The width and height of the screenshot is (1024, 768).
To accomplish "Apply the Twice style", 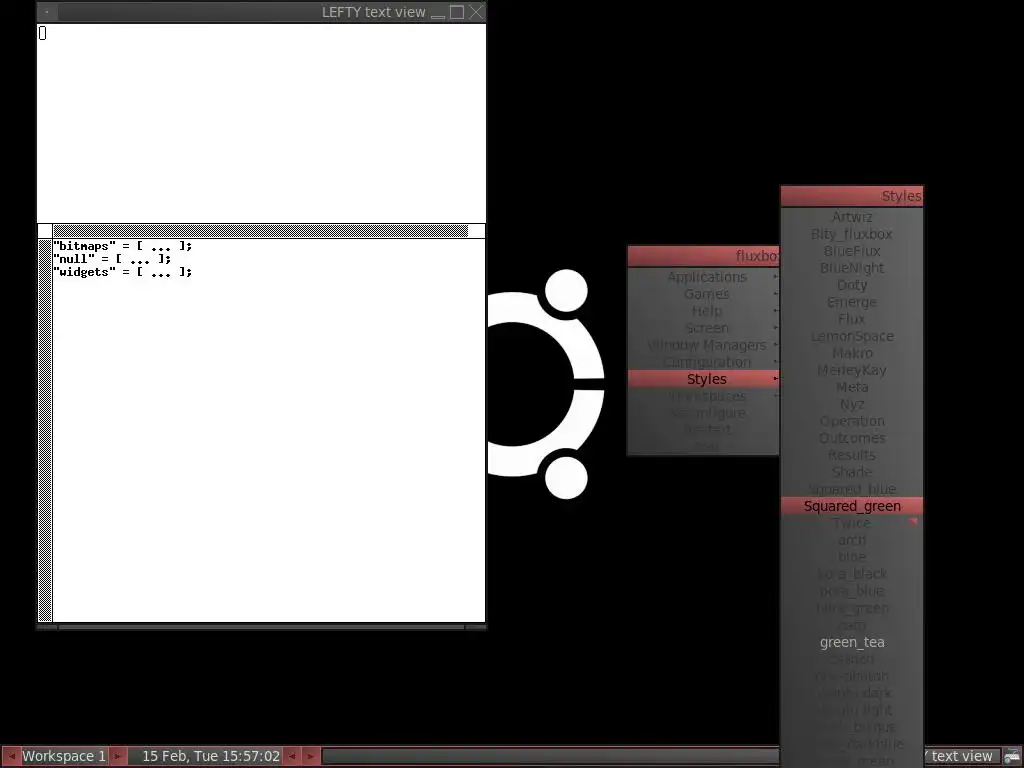I will tap(852, 523).
